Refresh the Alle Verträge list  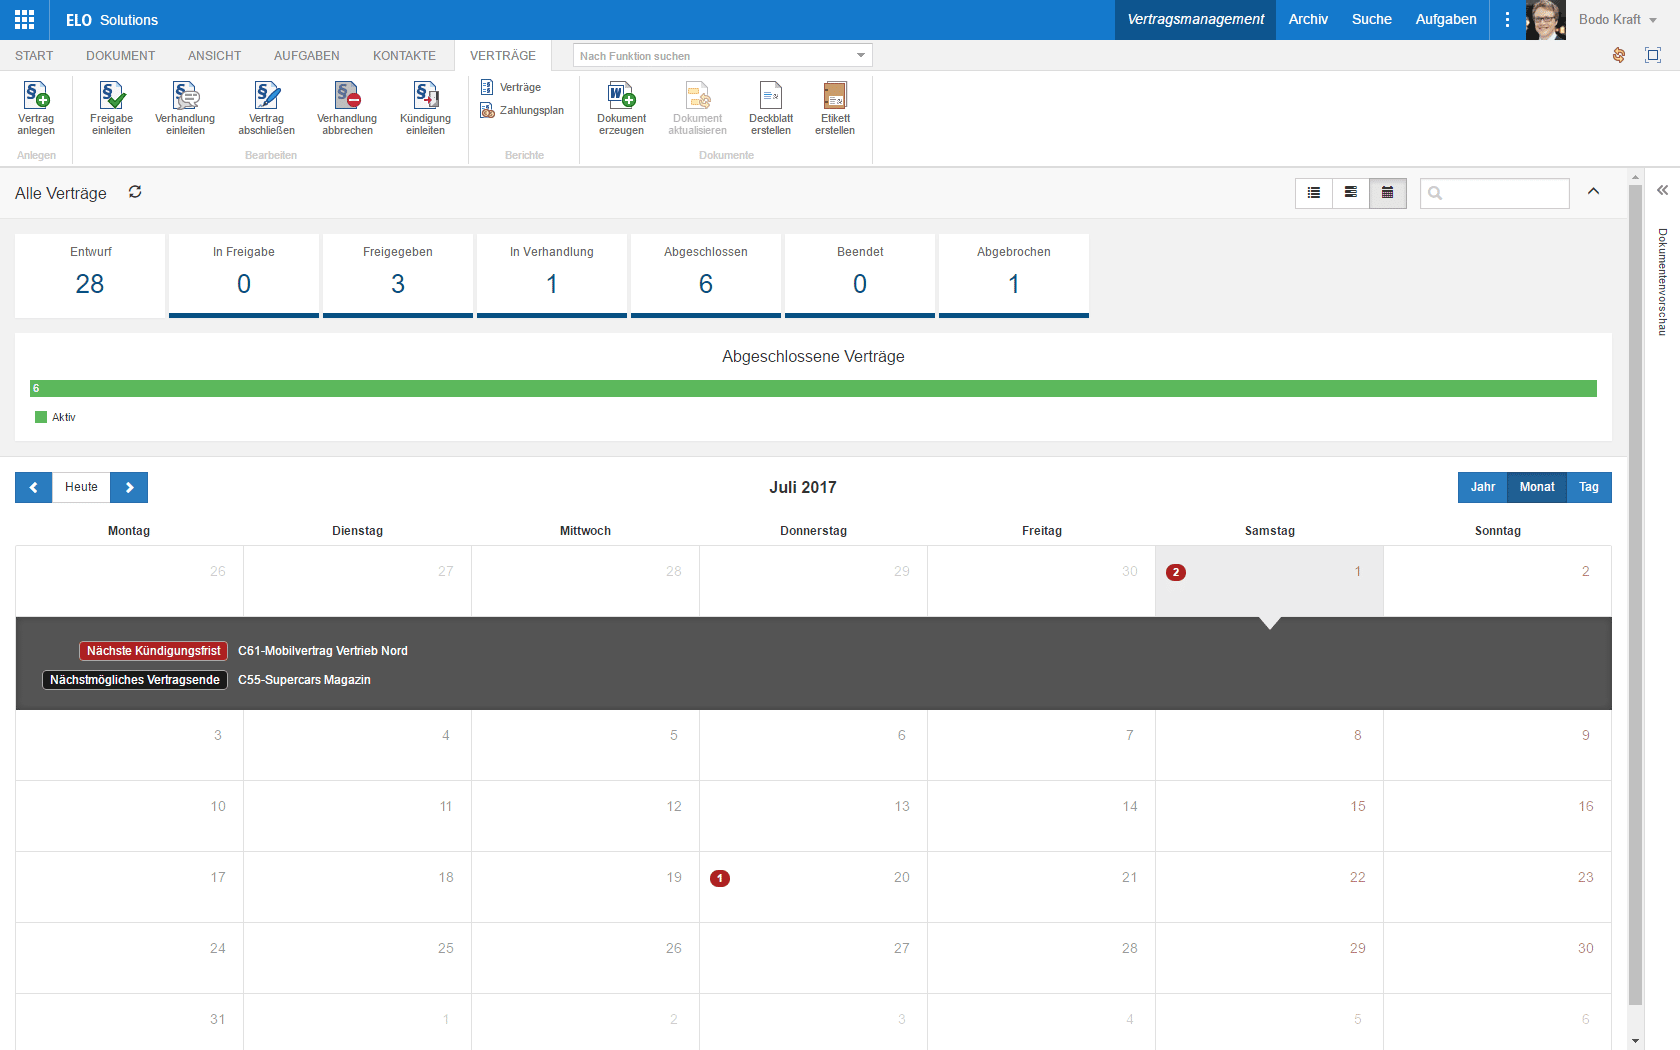(135, 192)
